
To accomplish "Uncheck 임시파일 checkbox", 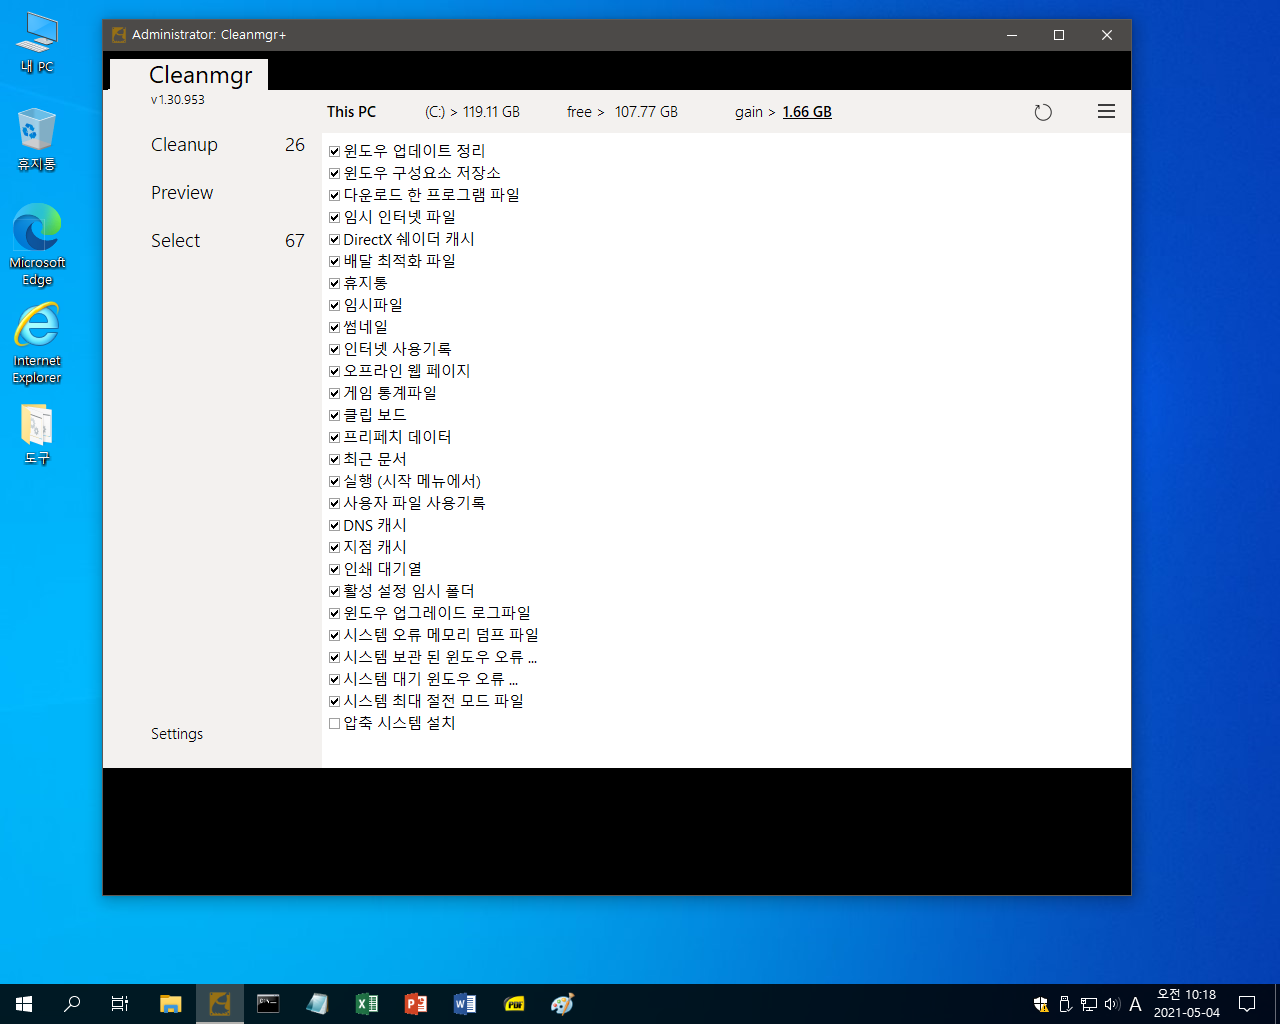I will [x=335, y=306].
